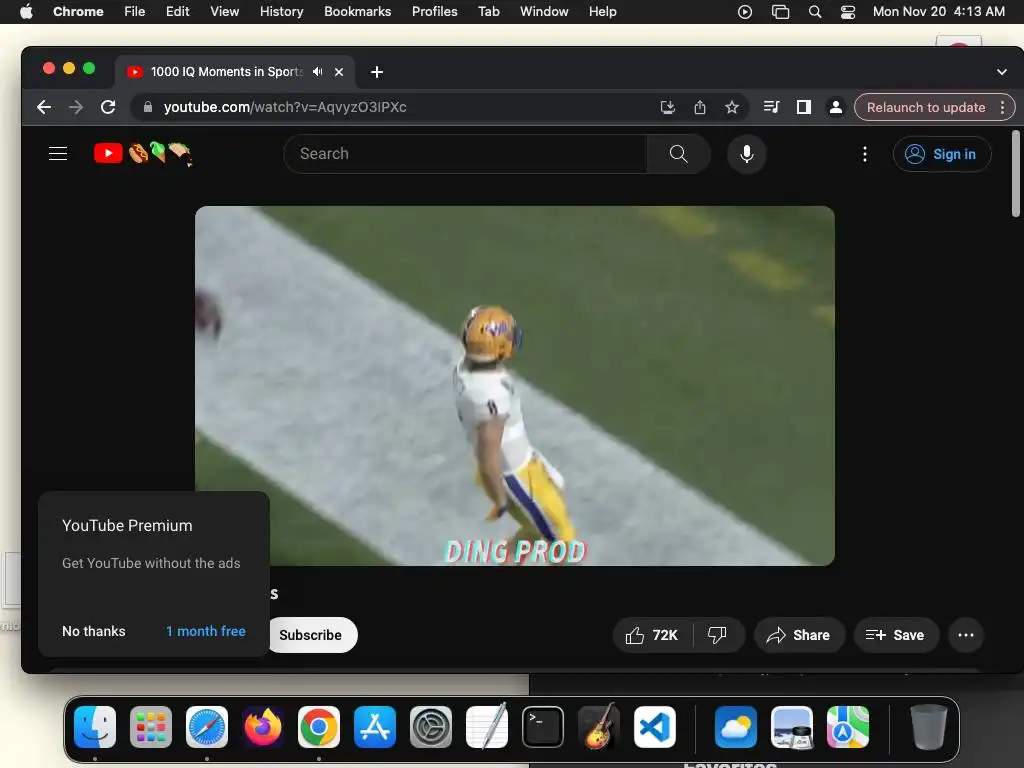Focus the YouTube search field
The width and height of the screenshot is (1024, 768).
pos(465,154)
